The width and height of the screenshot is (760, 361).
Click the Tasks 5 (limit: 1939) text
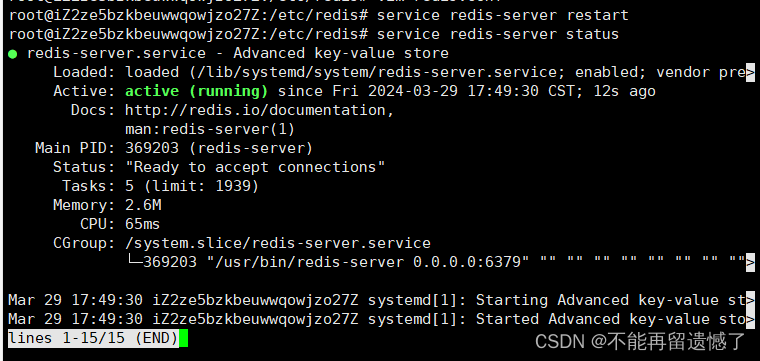192,186
